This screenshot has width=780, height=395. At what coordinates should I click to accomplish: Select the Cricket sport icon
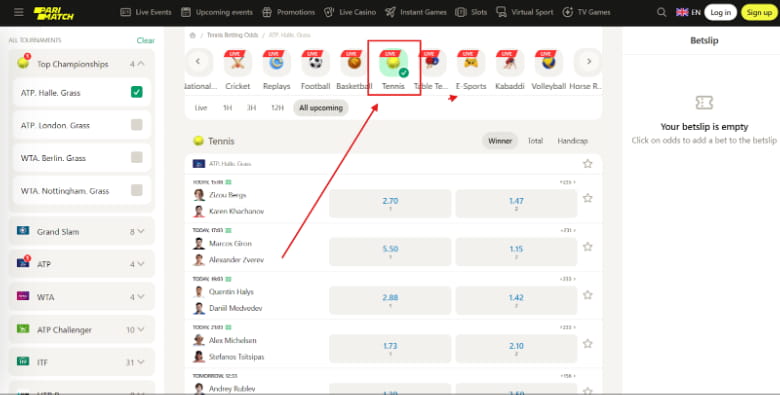238,63
